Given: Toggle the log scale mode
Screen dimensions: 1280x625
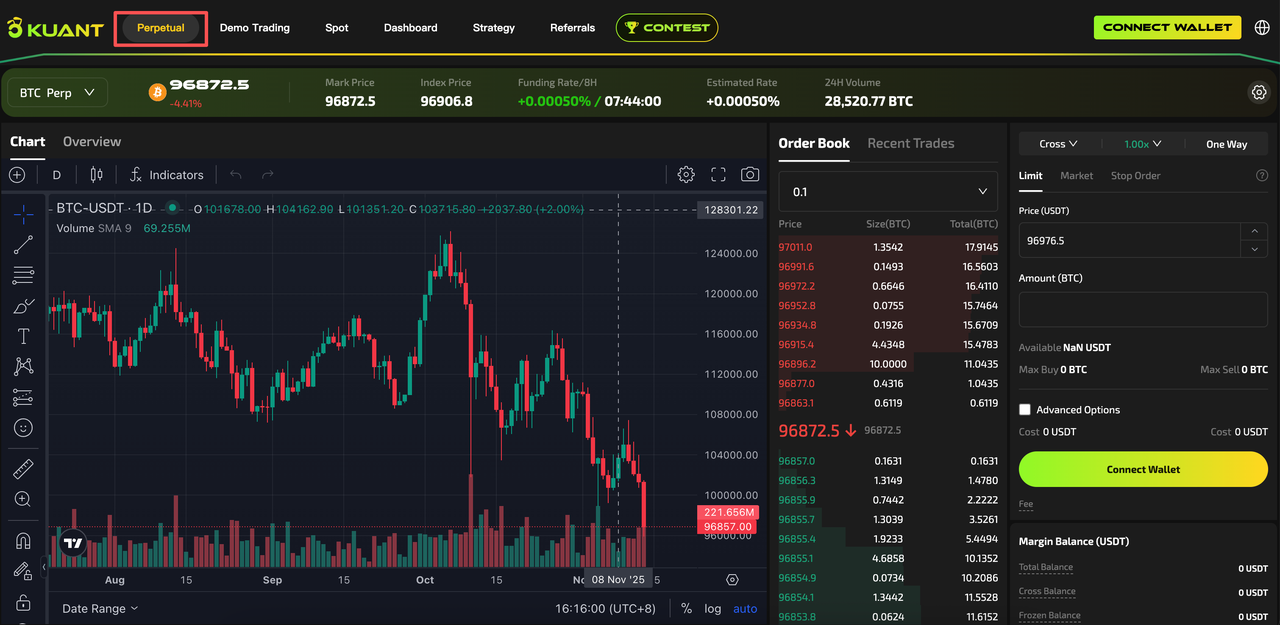Looking at the screenshot, I should [x=713, y=608].
